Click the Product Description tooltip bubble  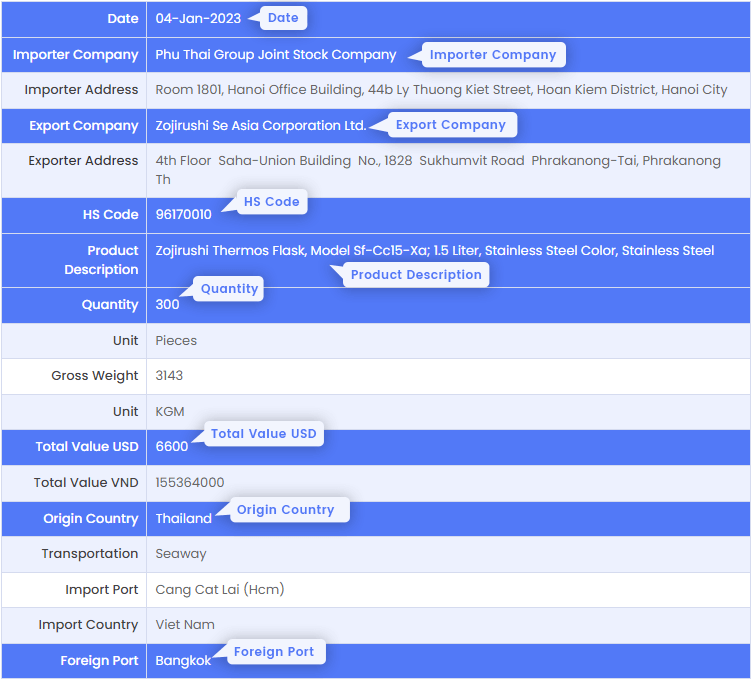[x=416, y=275]
